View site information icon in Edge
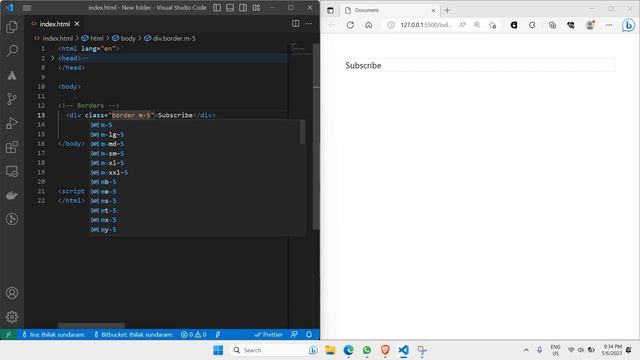640x360 pixels. point(391,25)
